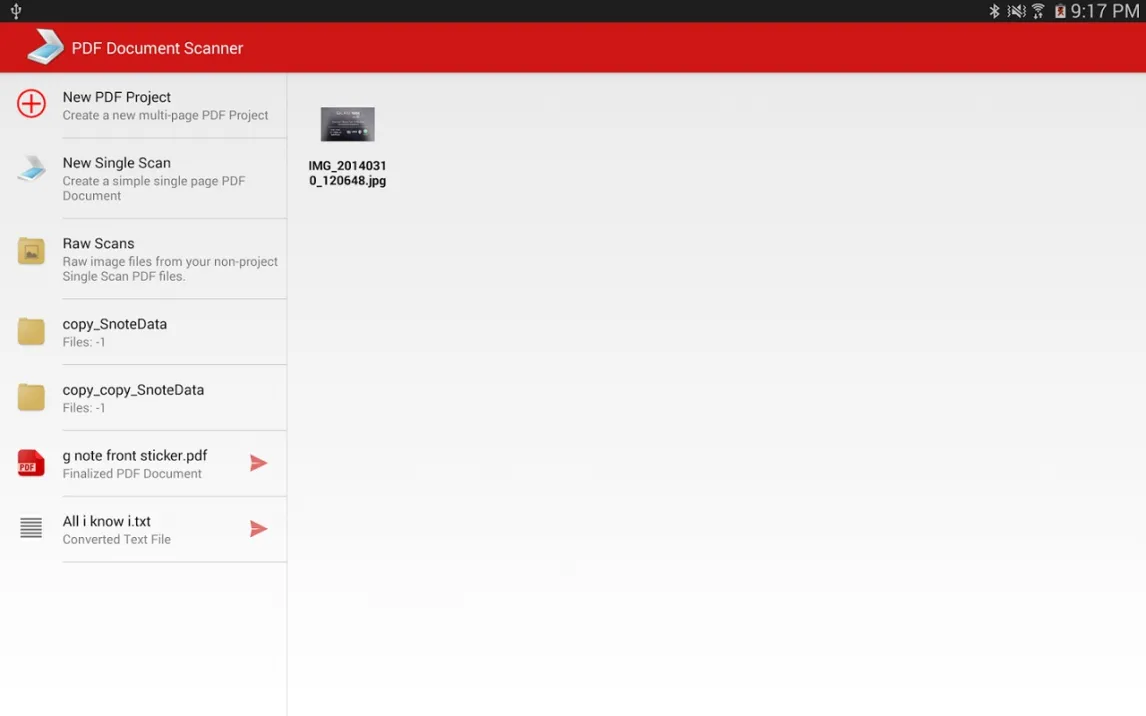Click the text file lines icon
The height and width of the screenshot is (716, 1146).
(31, 528)
